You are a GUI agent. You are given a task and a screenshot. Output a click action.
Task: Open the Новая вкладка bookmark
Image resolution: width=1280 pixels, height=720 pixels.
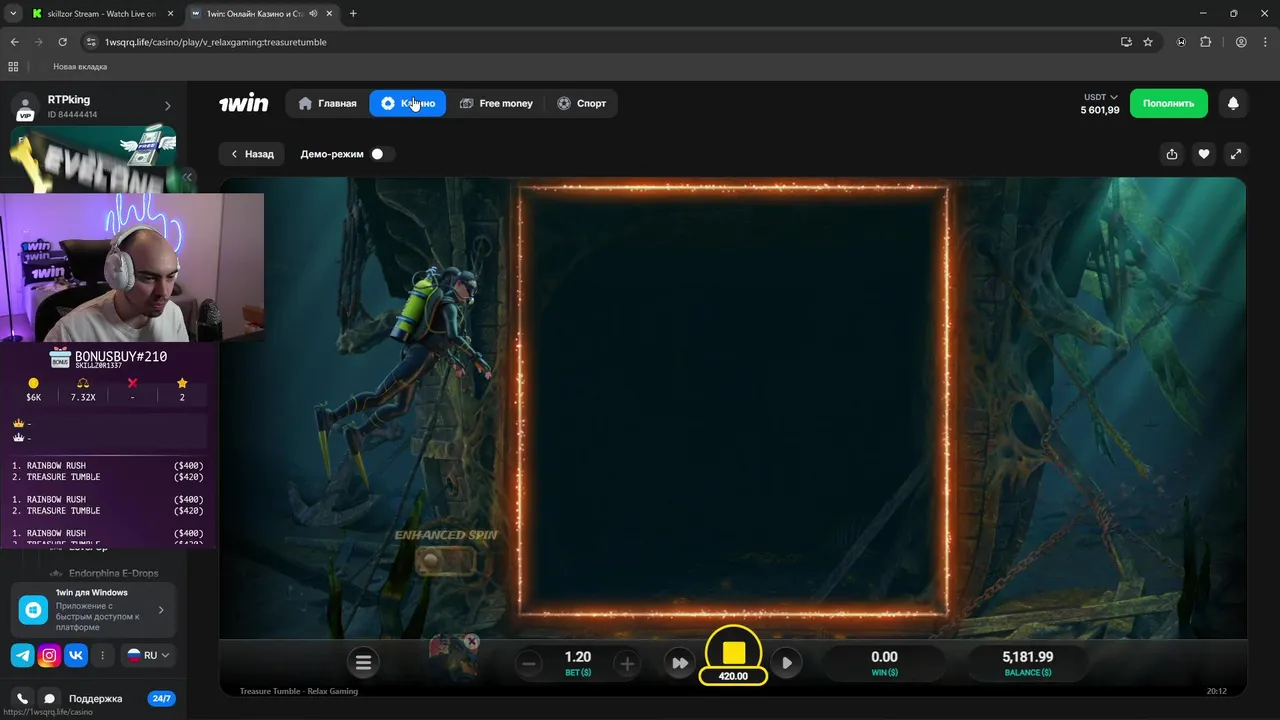click(x=80, y=67)
